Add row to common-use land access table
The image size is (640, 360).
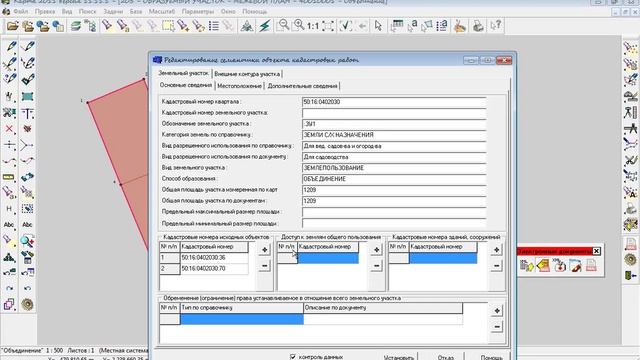[376, 249]
